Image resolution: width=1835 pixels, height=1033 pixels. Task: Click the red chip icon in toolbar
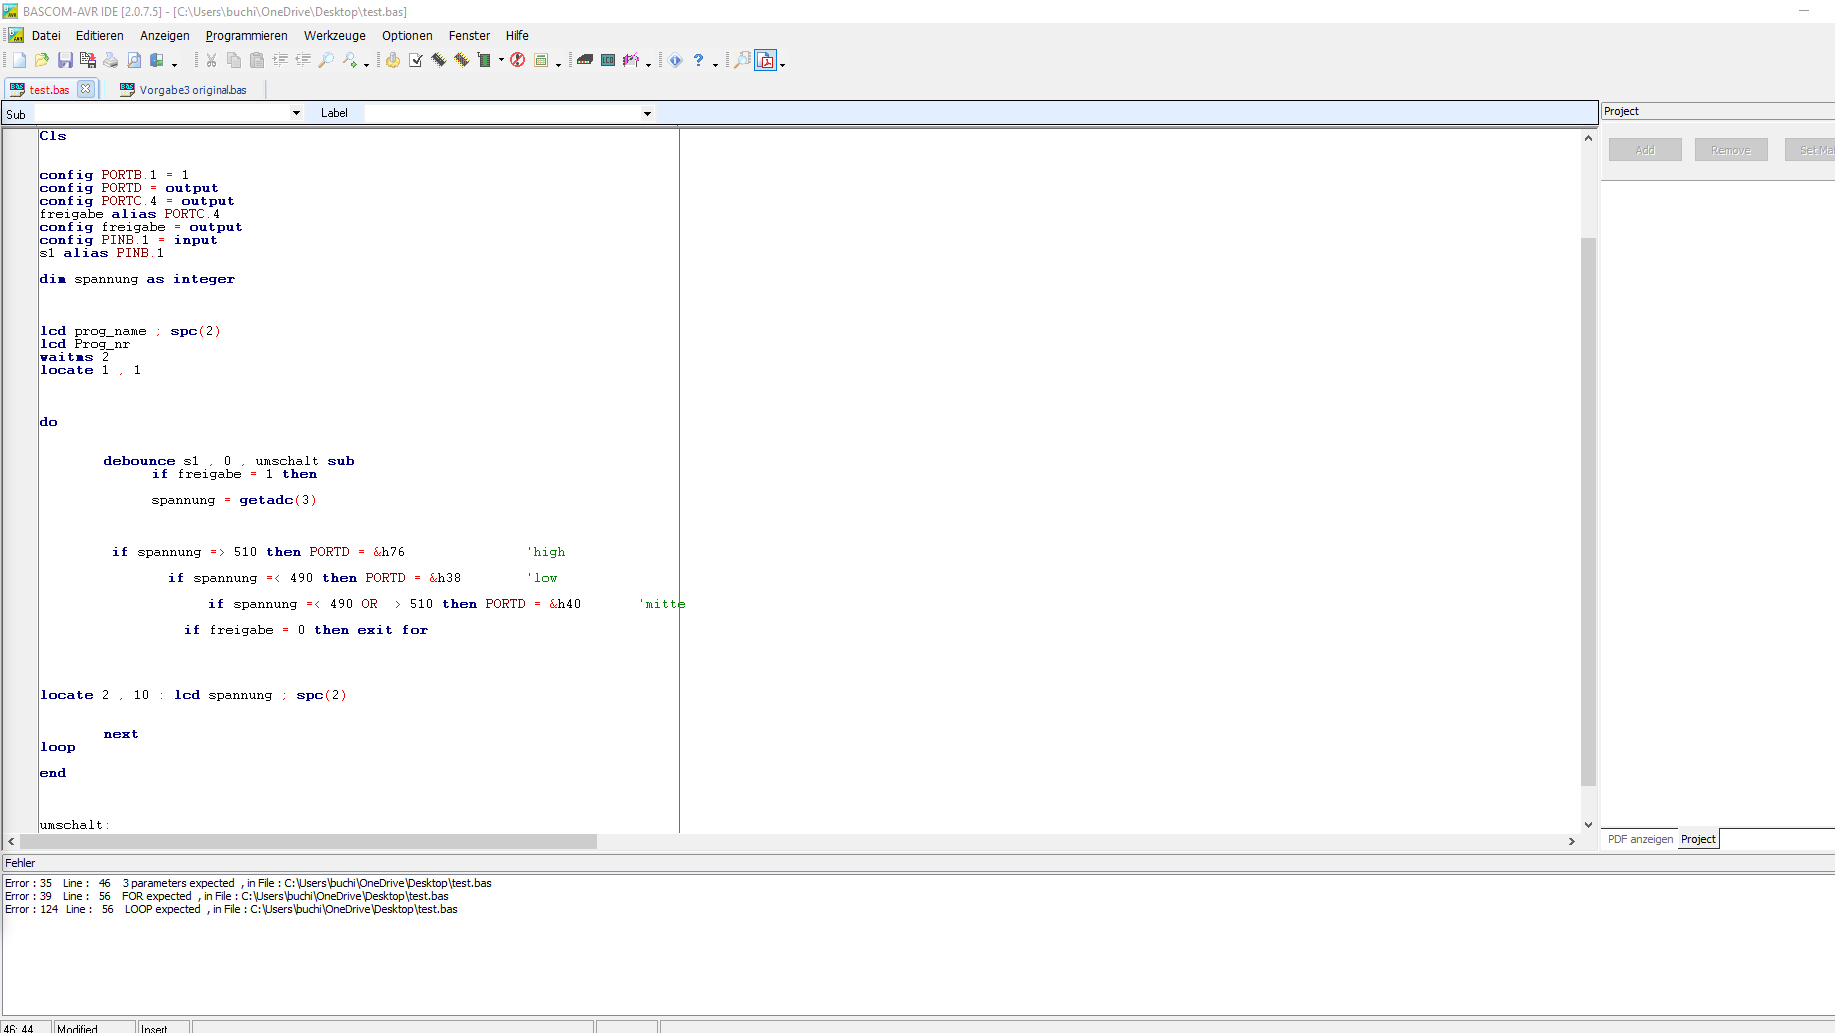(462, 61)
